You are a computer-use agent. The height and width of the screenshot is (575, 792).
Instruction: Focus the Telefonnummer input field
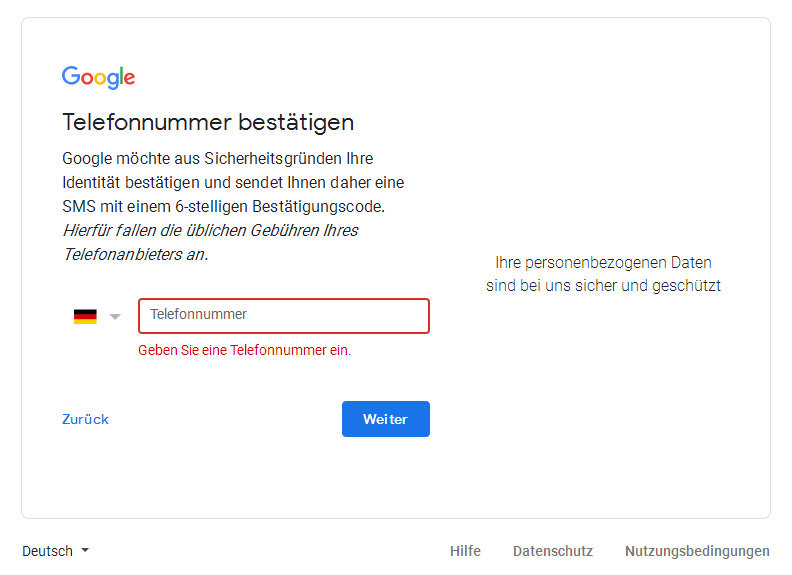point(284,316)
